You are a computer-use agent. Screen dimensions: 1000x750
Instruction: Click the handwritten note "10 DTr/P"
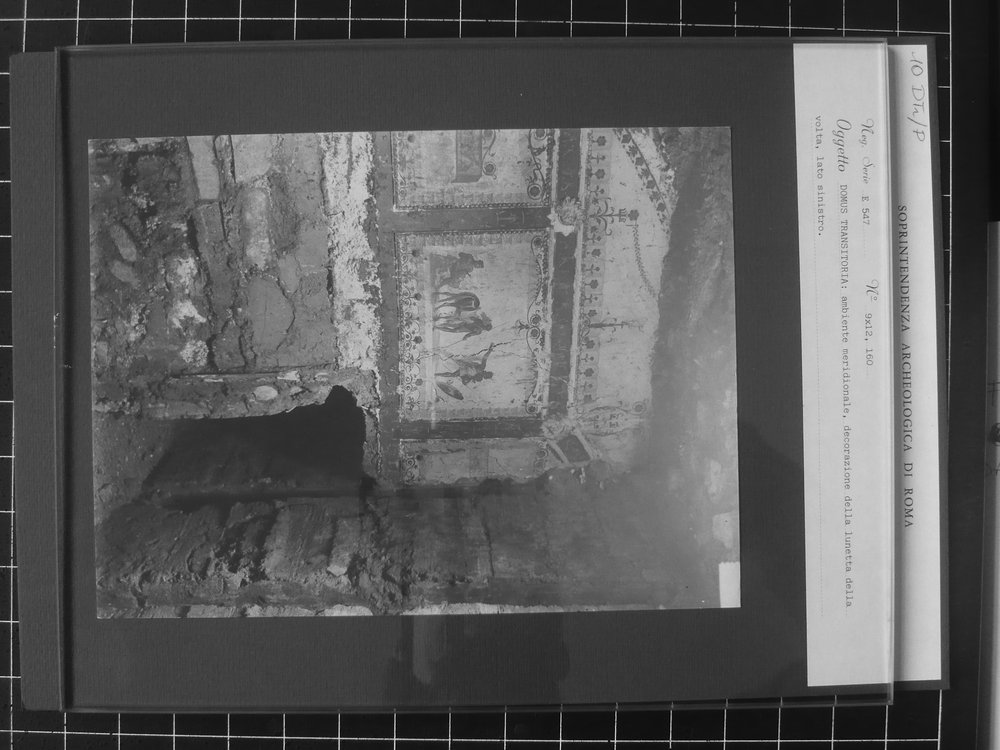point(916,94)
